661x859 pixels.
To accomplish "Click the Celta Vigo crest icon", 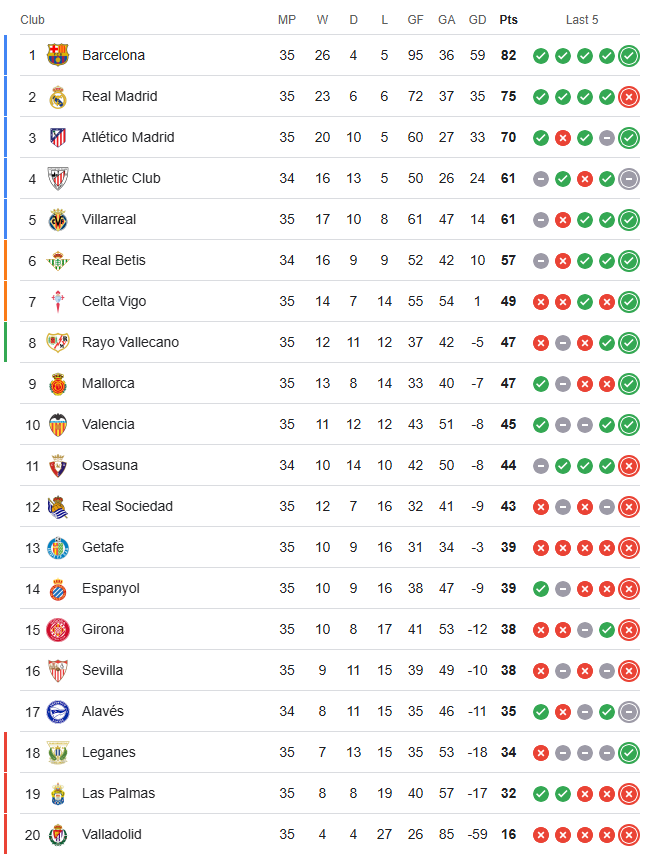I will tap(58, 302).
